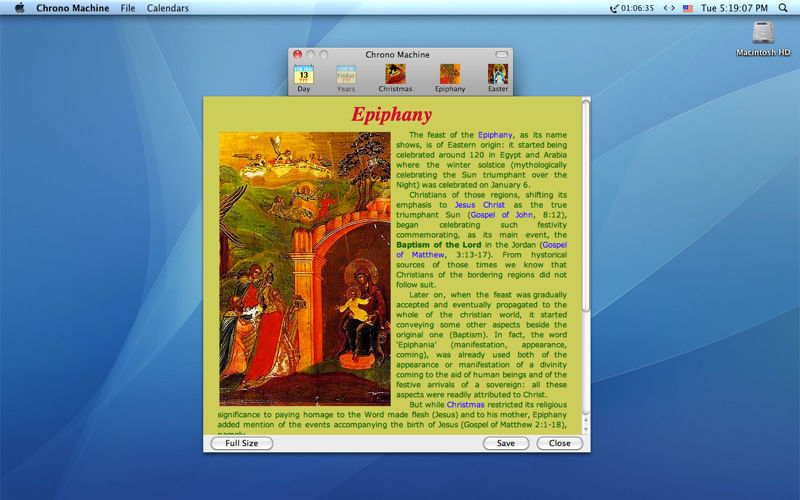
Task: Click the Save button
Action: pos(506,443)
